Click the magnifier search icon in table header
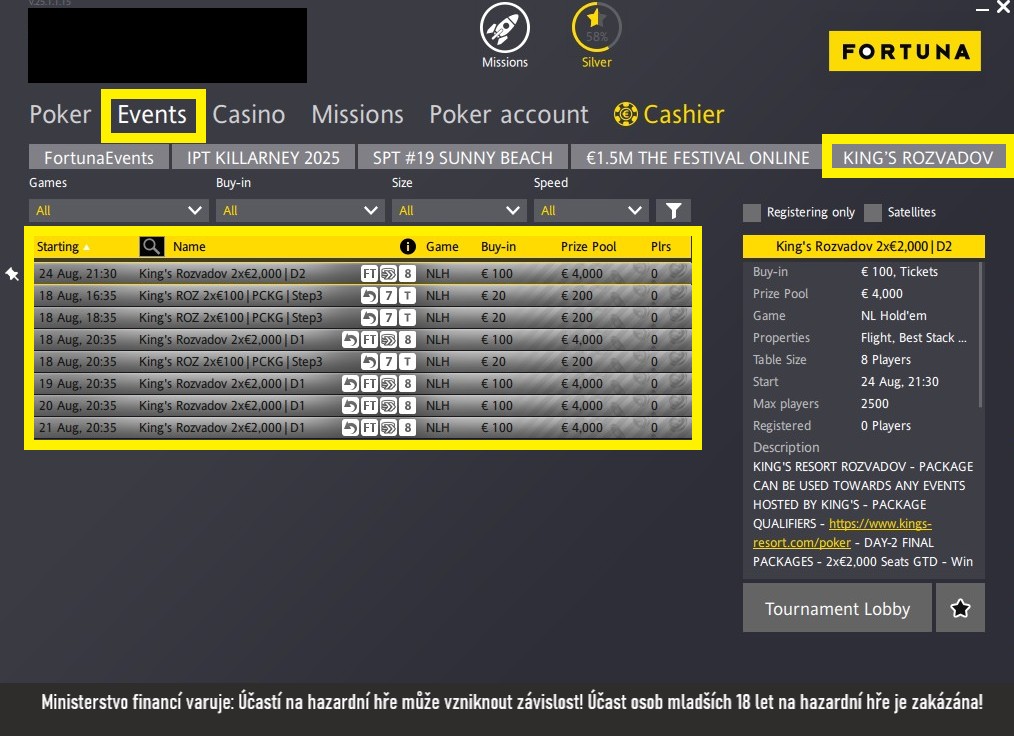This screenshot has width=1014, height=736. coord(151,246)
